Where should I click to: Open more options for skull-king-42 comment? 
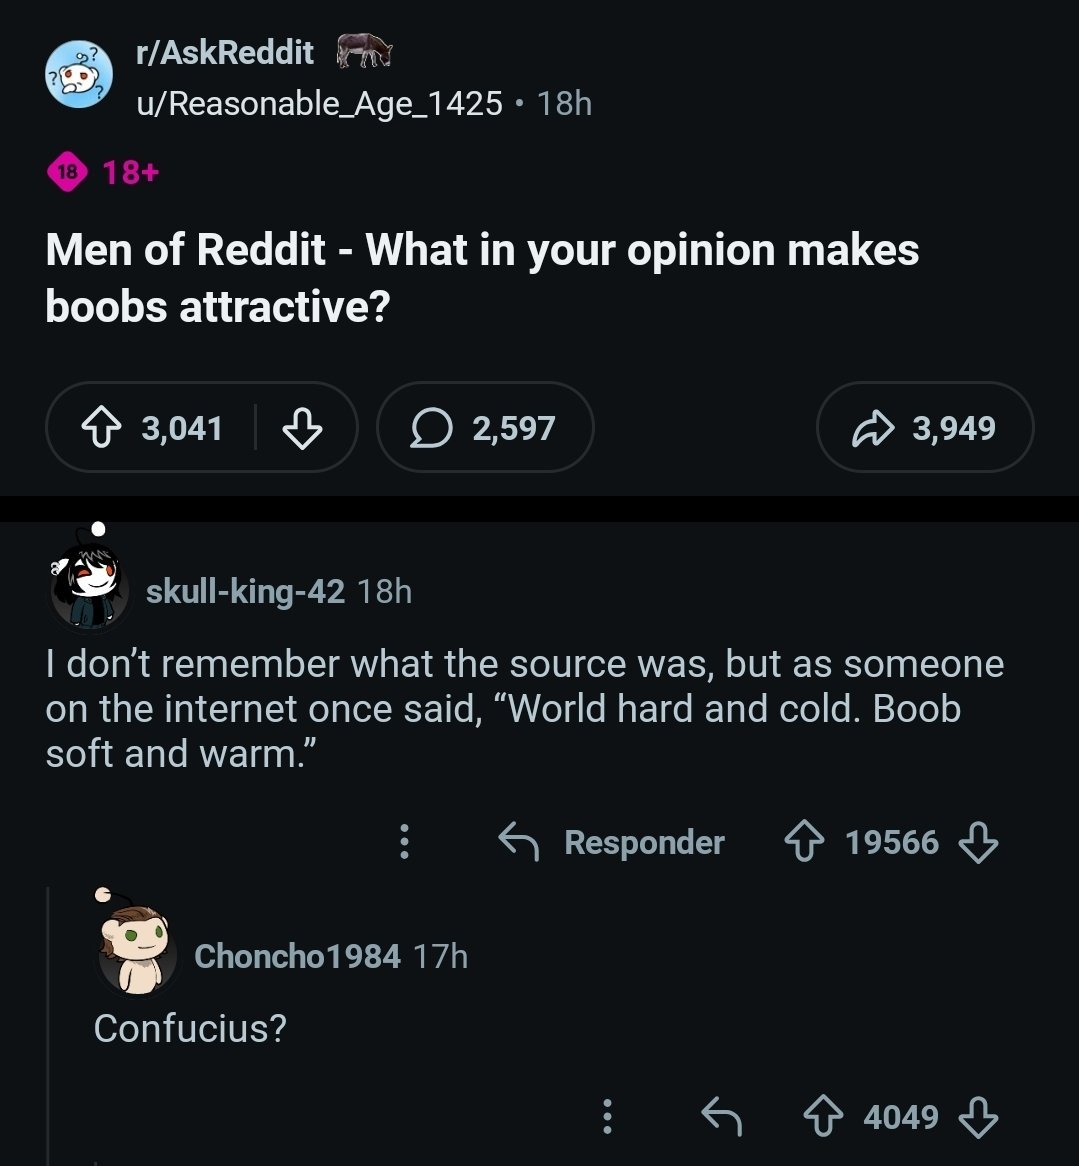(x=404, y=842)
